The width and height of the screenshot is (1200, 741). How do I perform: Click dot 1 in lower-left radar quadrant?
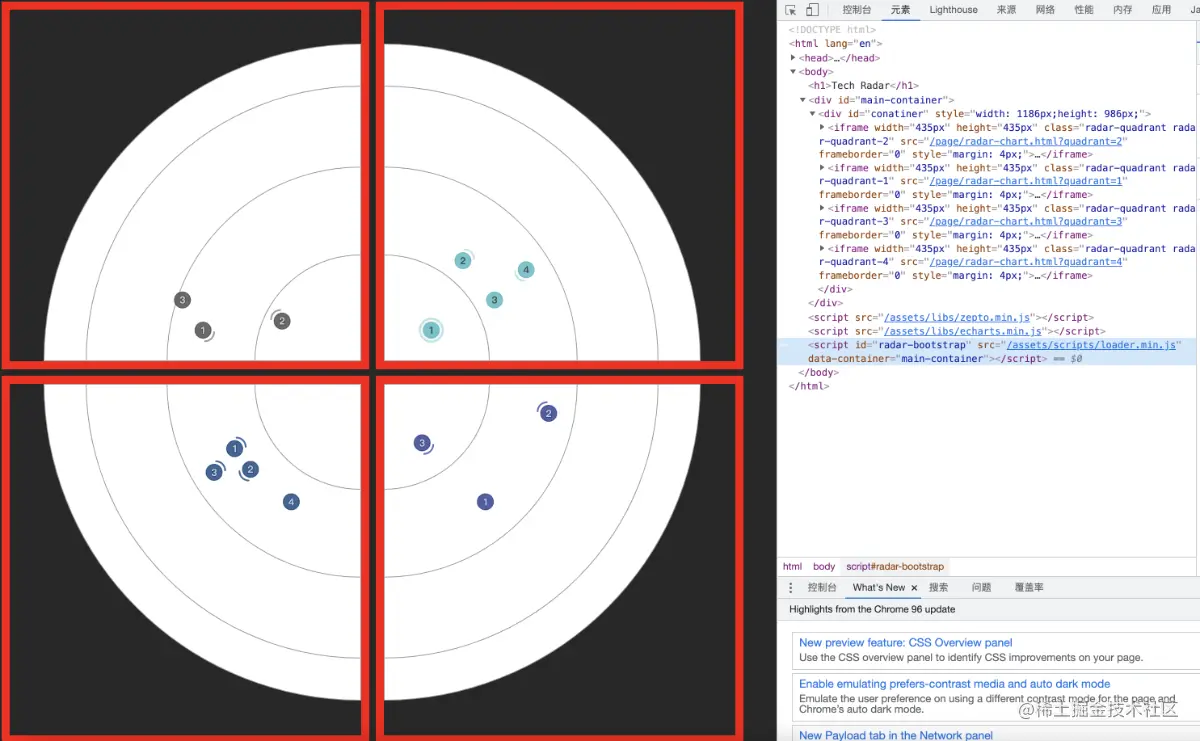pos(235,449)
